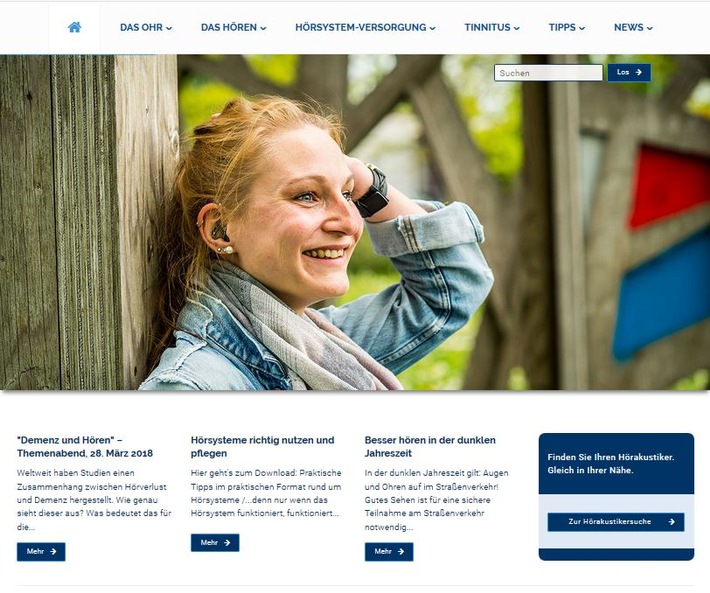Expand the HÖRSYSTEM-VERSORGUNG chevron
The height and width of the screenshot is (593, 710).
432,28
